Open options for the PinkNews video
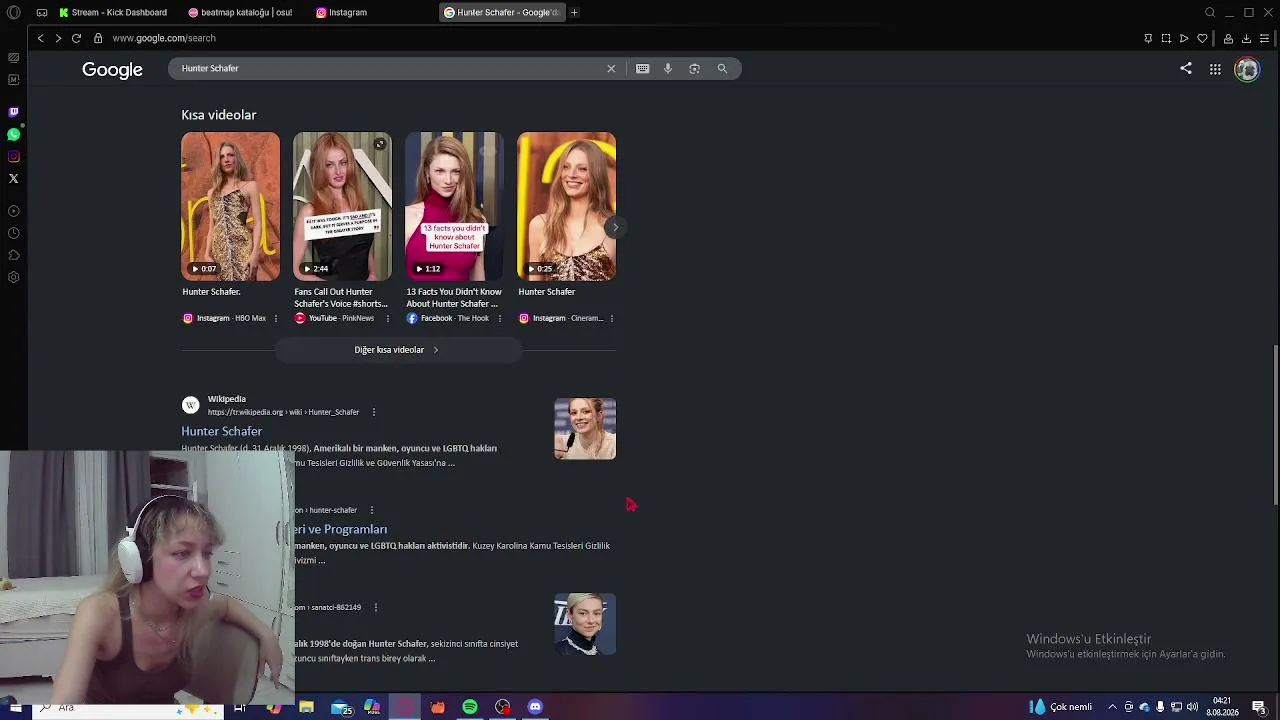Image resolution: width=1280 pixels, height=720 pixels. (387, 318)
